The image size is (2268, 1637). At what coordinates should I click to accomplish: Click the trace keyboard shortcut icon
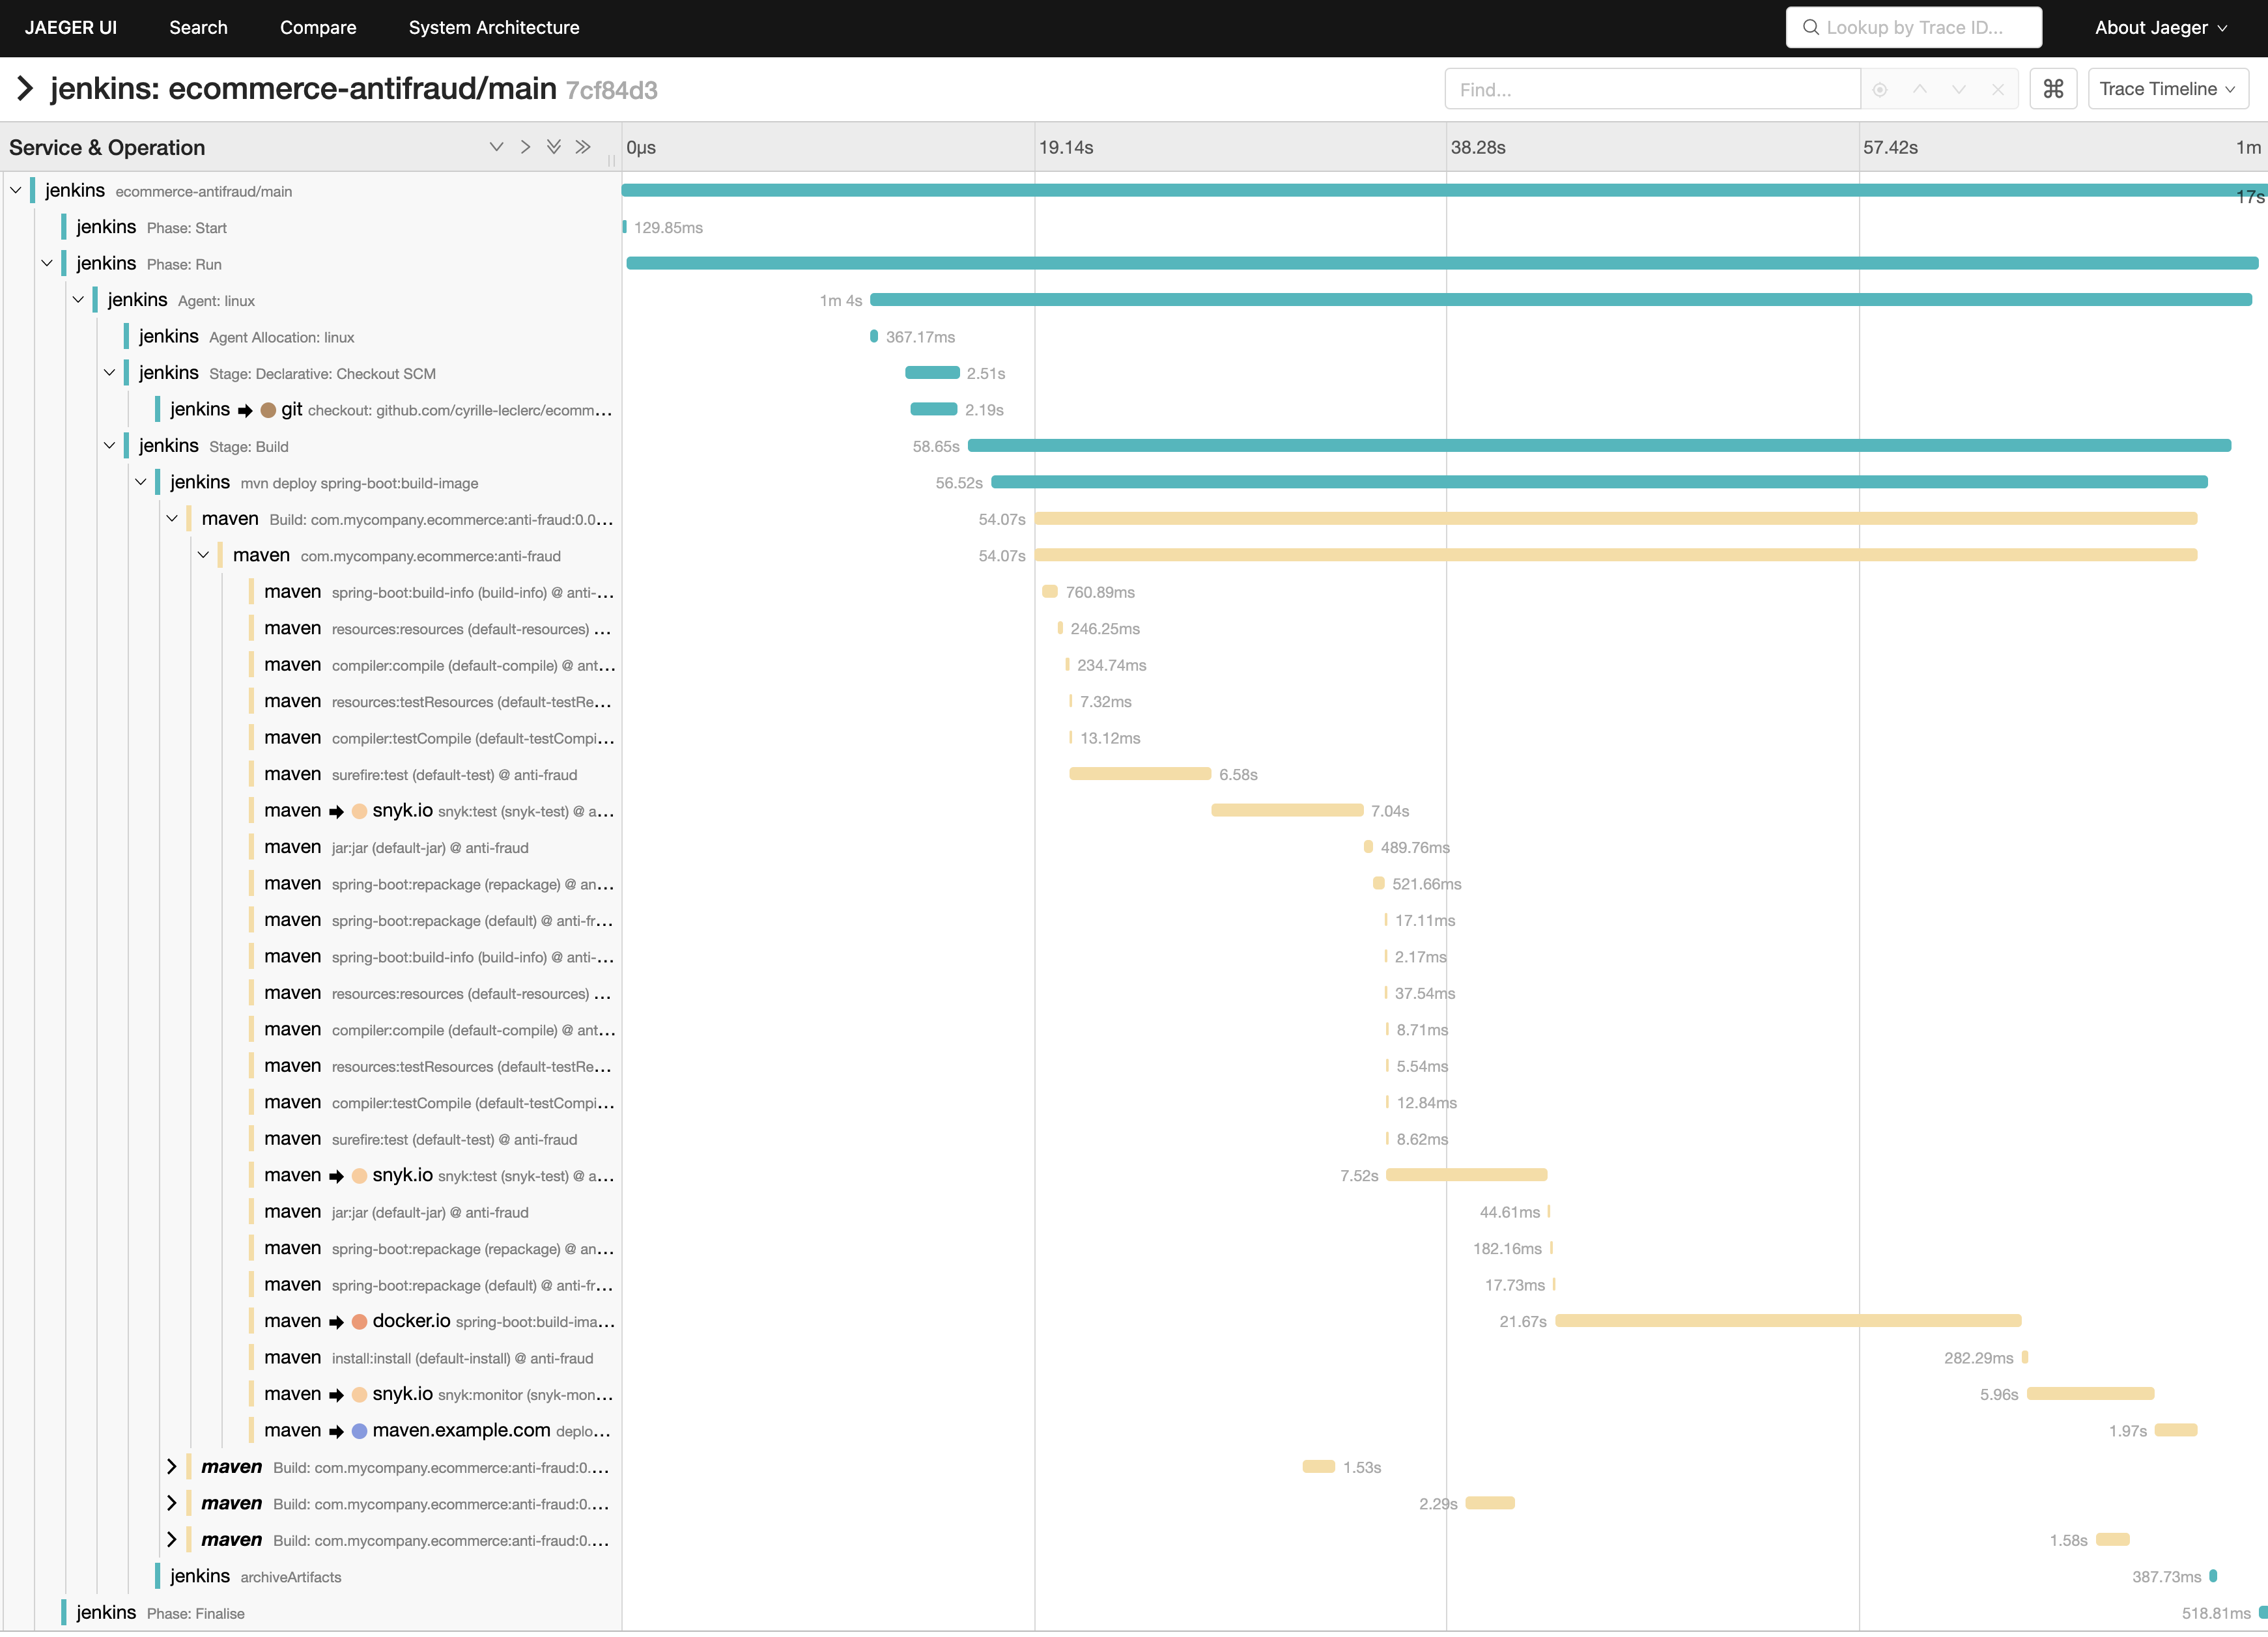(x=2057, y=90)
